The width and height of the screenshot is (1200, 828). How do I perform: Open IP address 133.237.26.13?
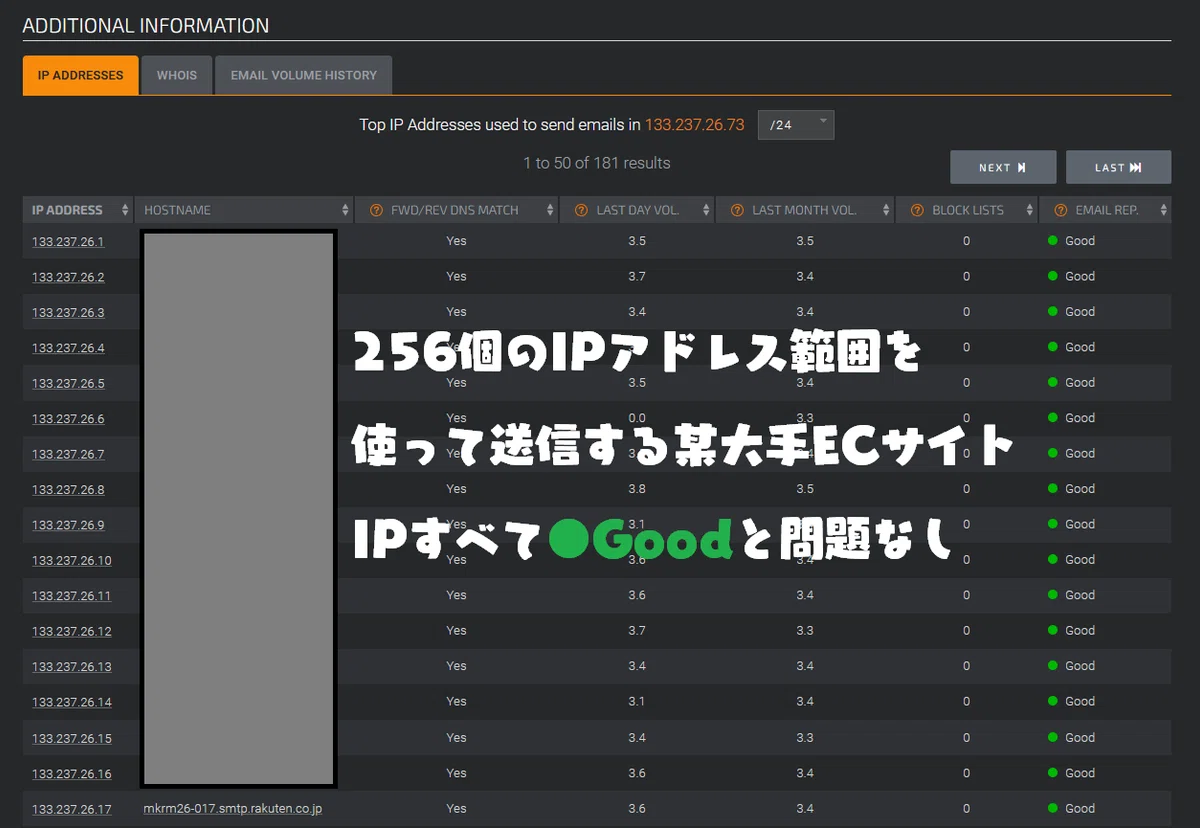tap(72, 667)
